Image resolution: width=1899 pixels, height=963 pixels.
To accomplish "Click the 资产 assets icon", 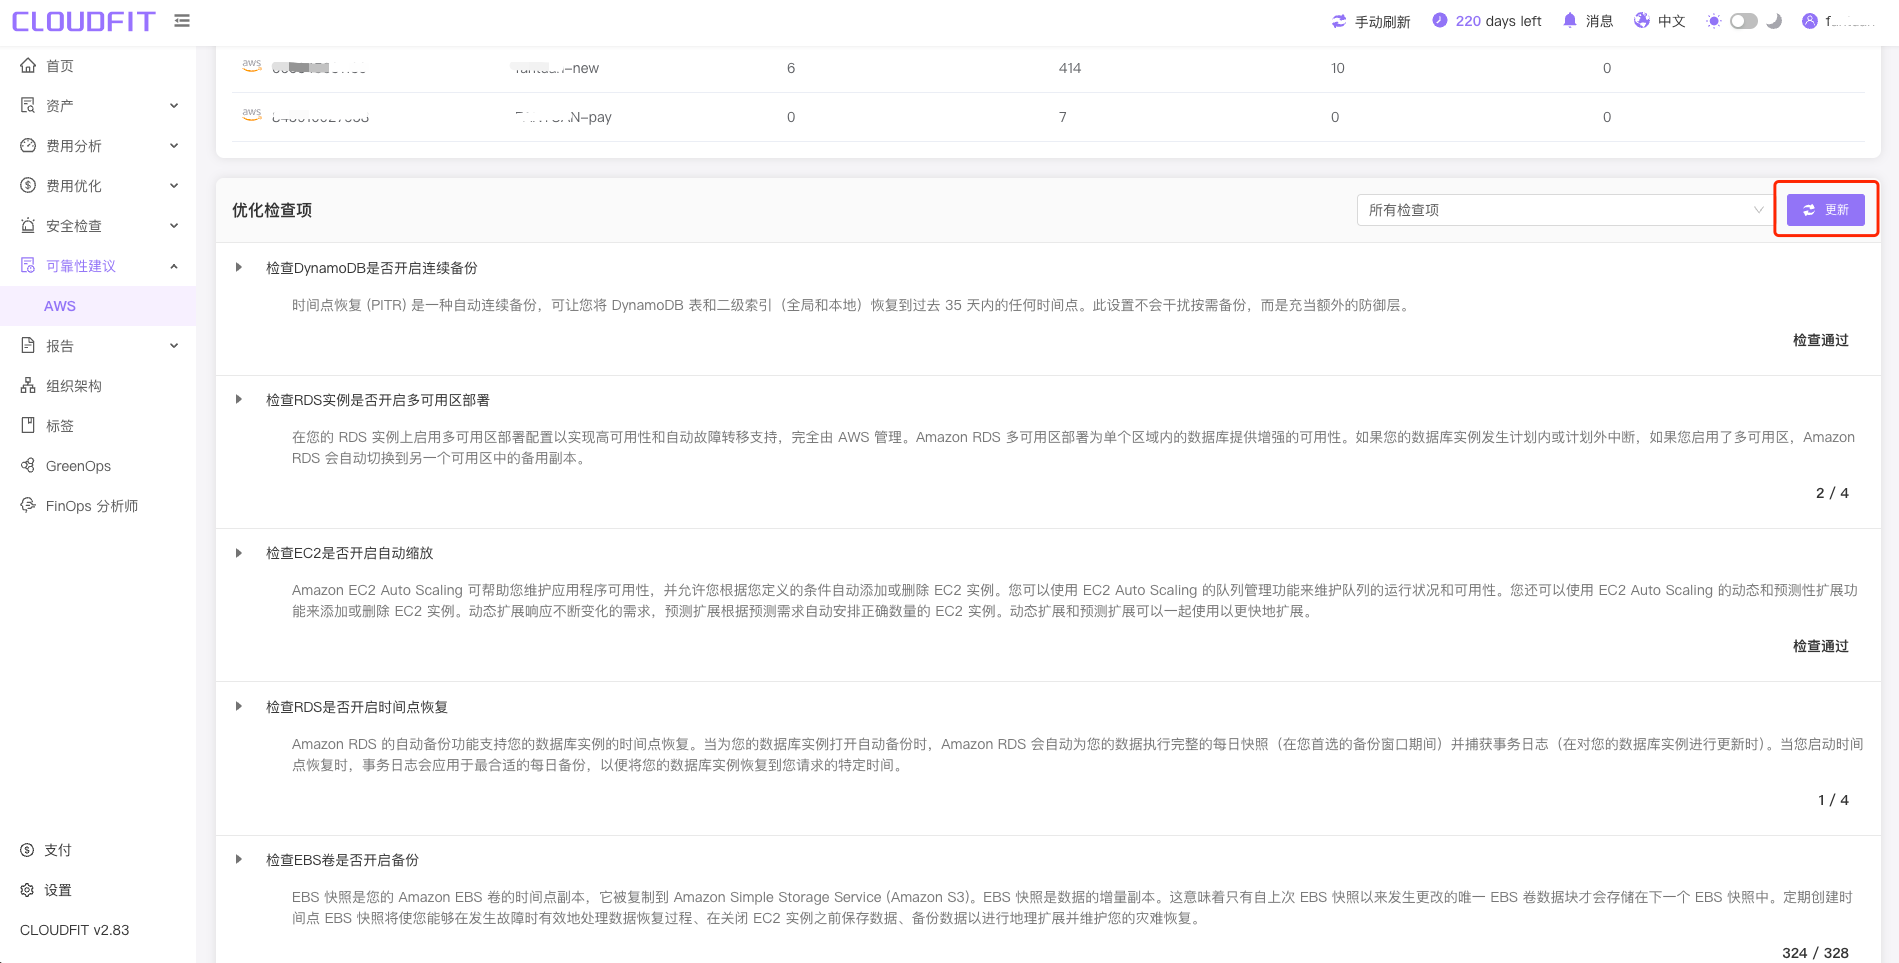I will coord(28,105).
